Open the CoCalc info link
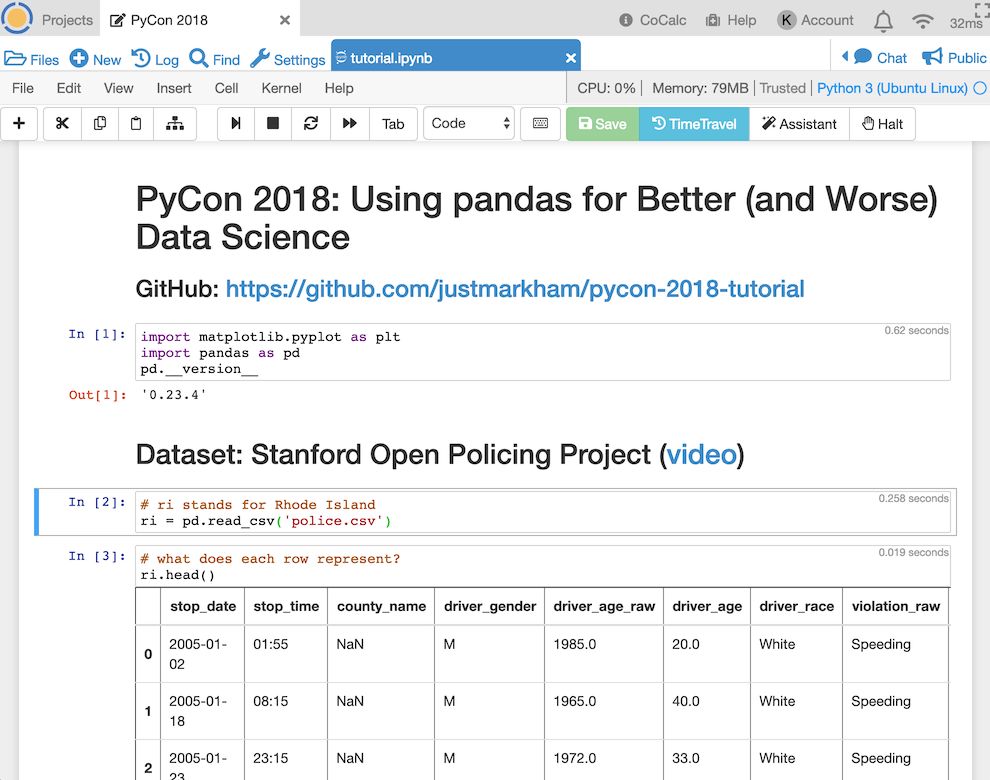This screenshot has height=780, width=990. pyautogui.click(x=653, y=20)
